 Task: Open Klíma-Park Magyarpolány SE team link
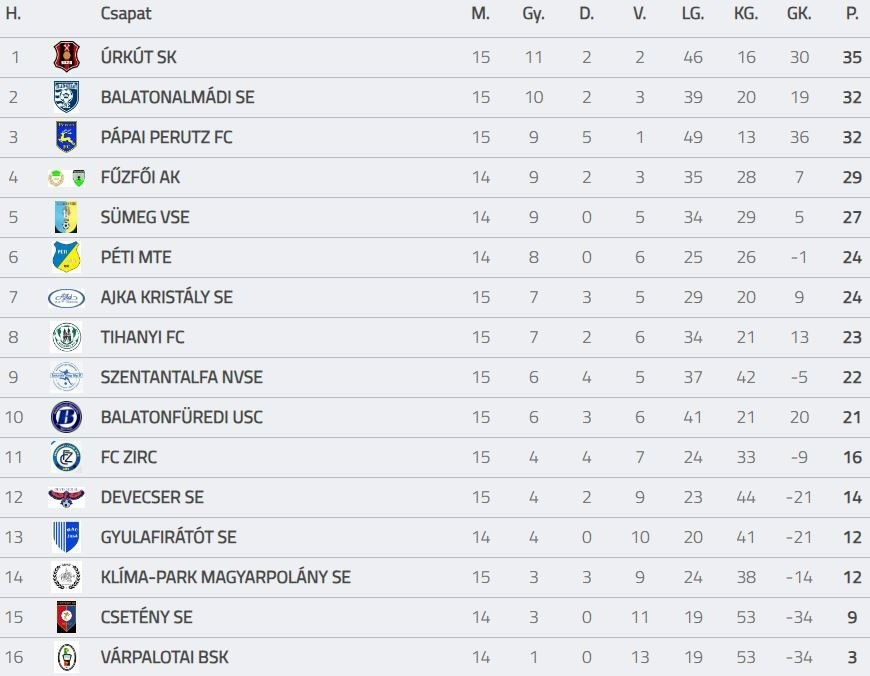pos(225,577)
